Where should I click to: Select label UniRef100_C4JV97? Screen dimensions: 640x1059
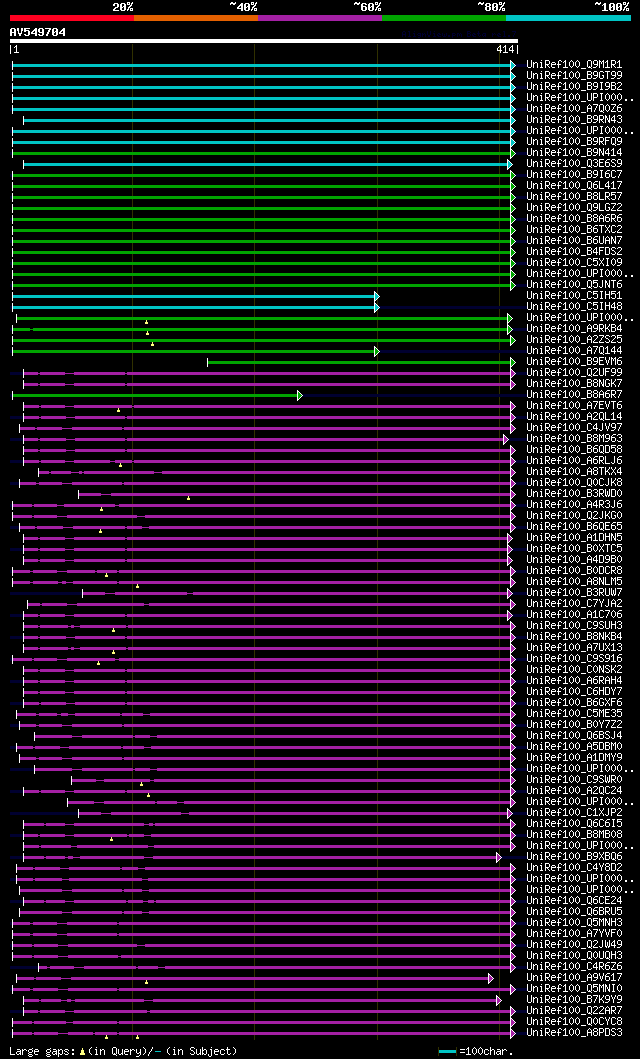click(x=575, y=427)
